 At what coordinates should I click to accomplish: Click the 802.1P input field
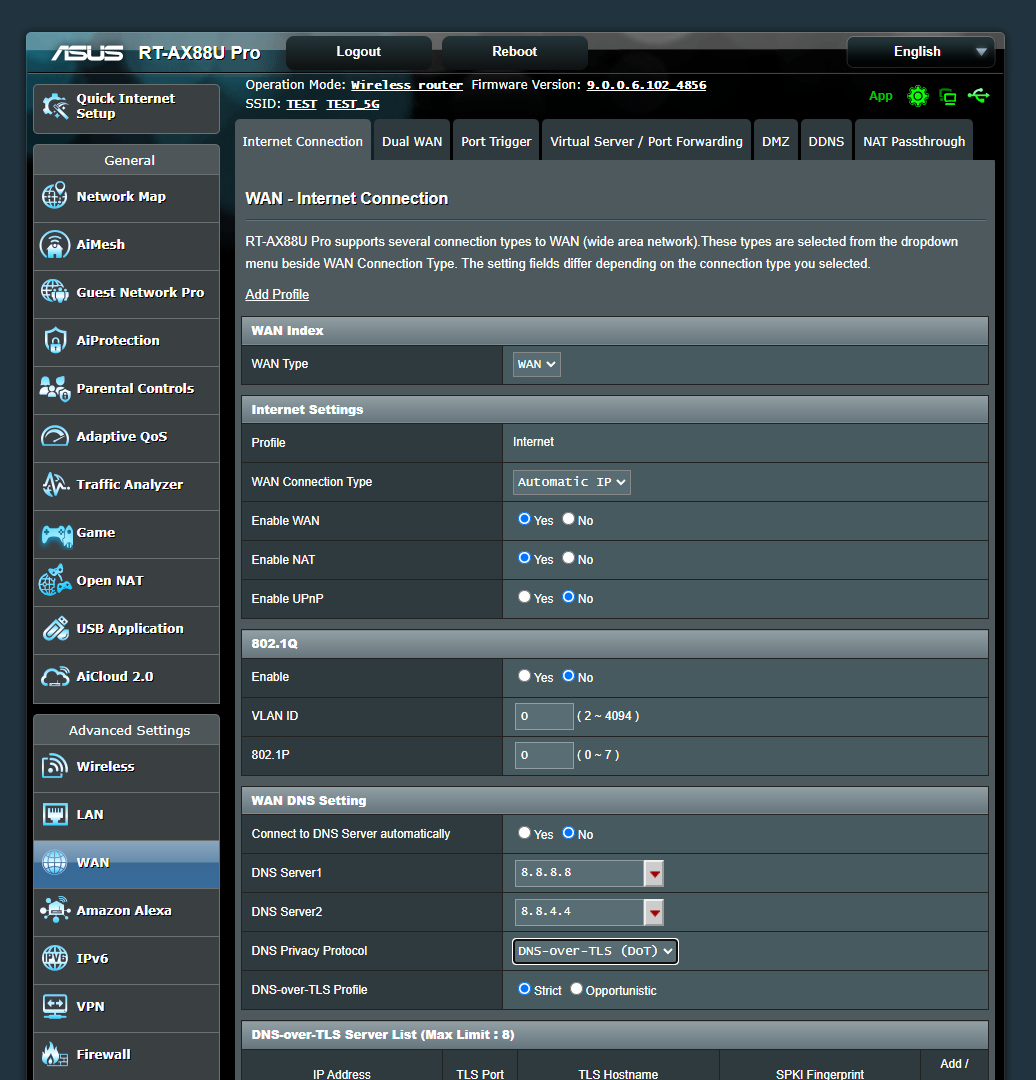click(x=544, y=756)
